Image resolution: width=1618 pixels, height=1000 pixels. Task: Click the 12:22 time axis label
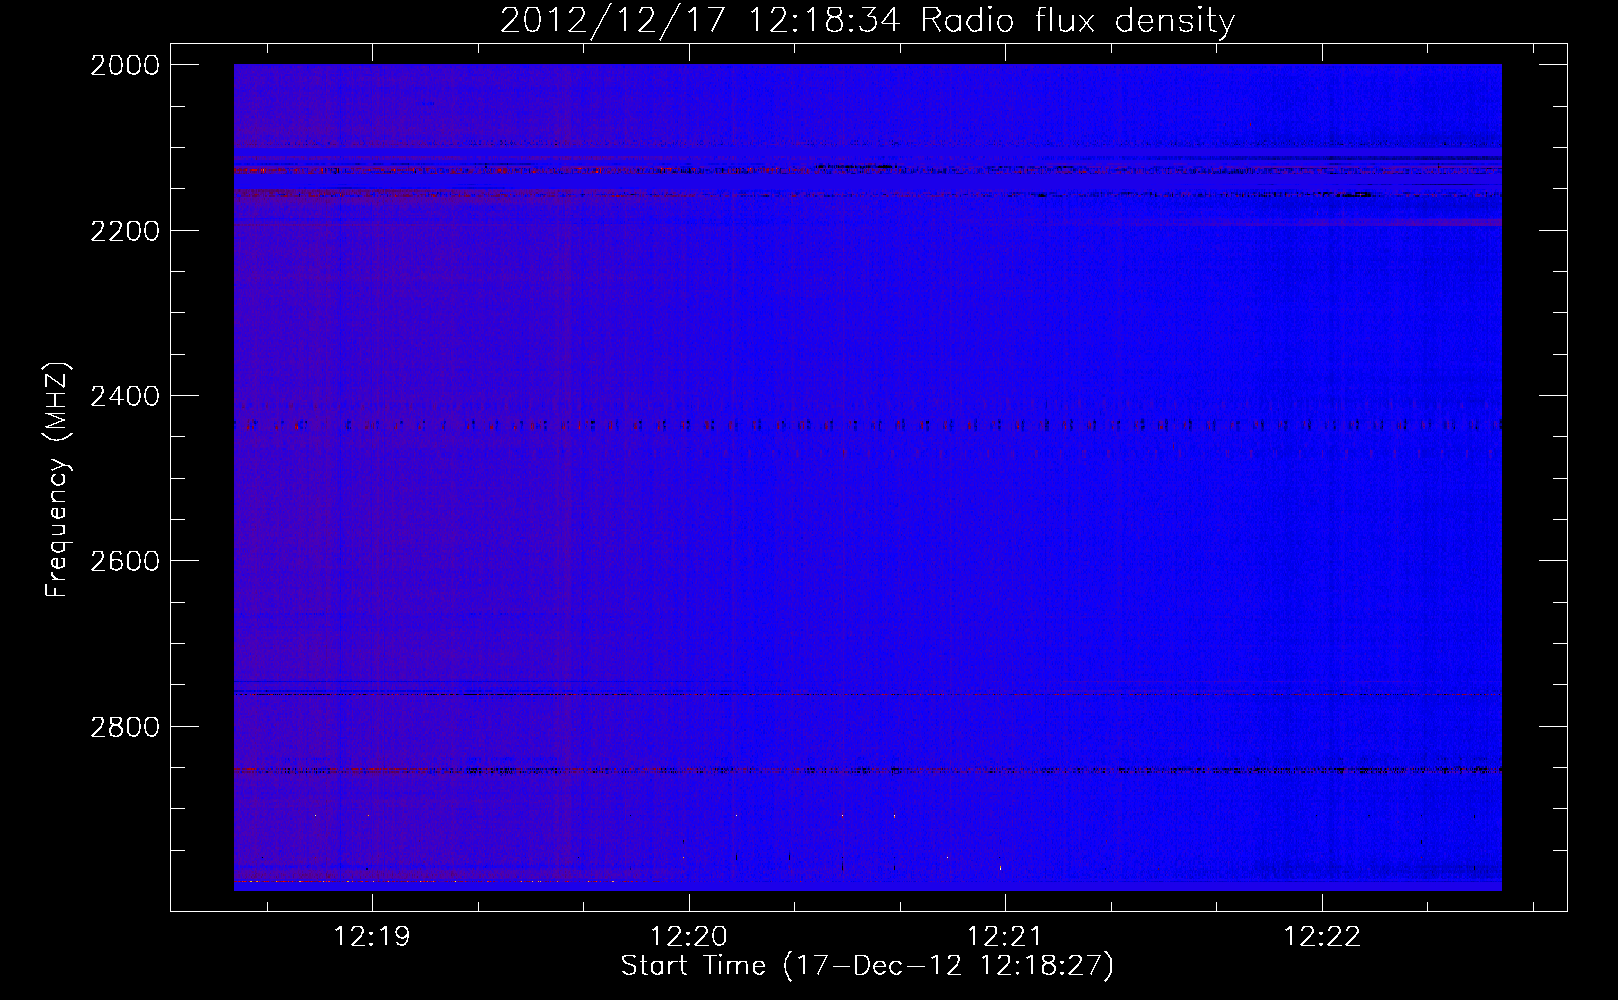(x=1322, y=937)
